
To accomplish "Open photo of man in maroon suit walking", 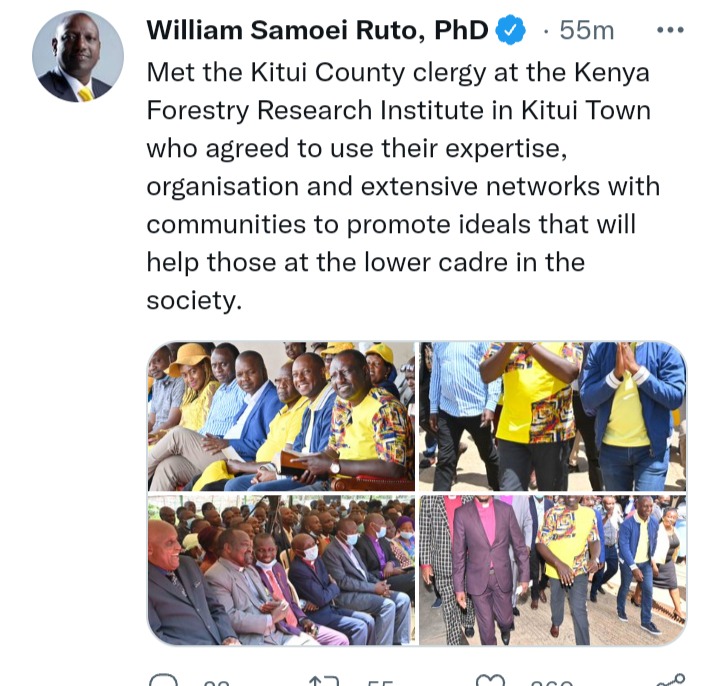I will coord(553,570).
